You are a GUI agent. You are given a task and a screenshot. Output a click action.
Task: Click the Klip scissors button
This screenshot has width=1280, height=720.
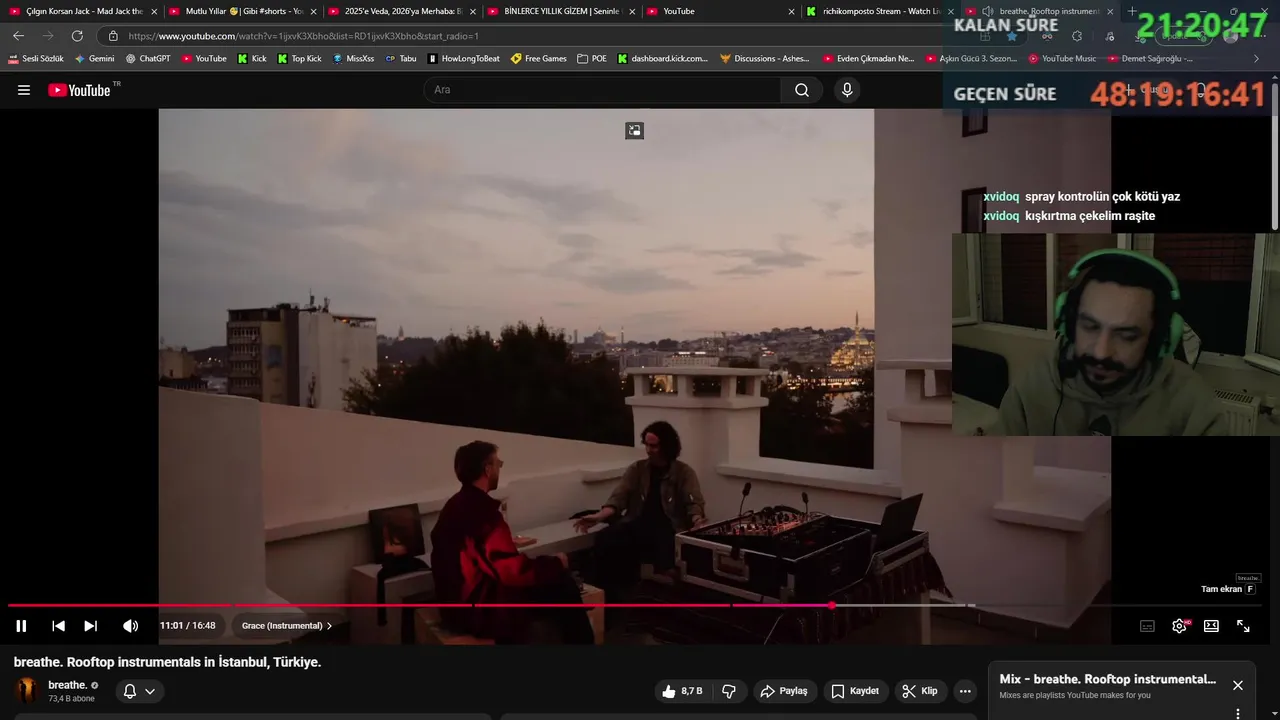click(x=920, y=691)
